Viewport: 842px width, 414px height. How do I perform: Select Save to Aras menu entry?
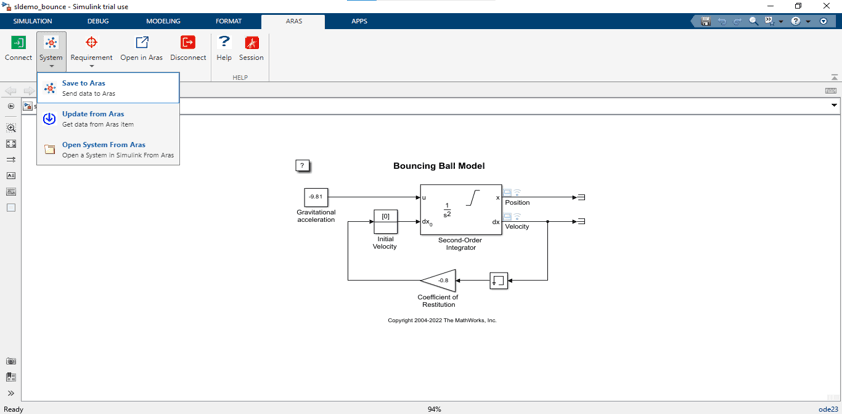click(x=108, y=88)
